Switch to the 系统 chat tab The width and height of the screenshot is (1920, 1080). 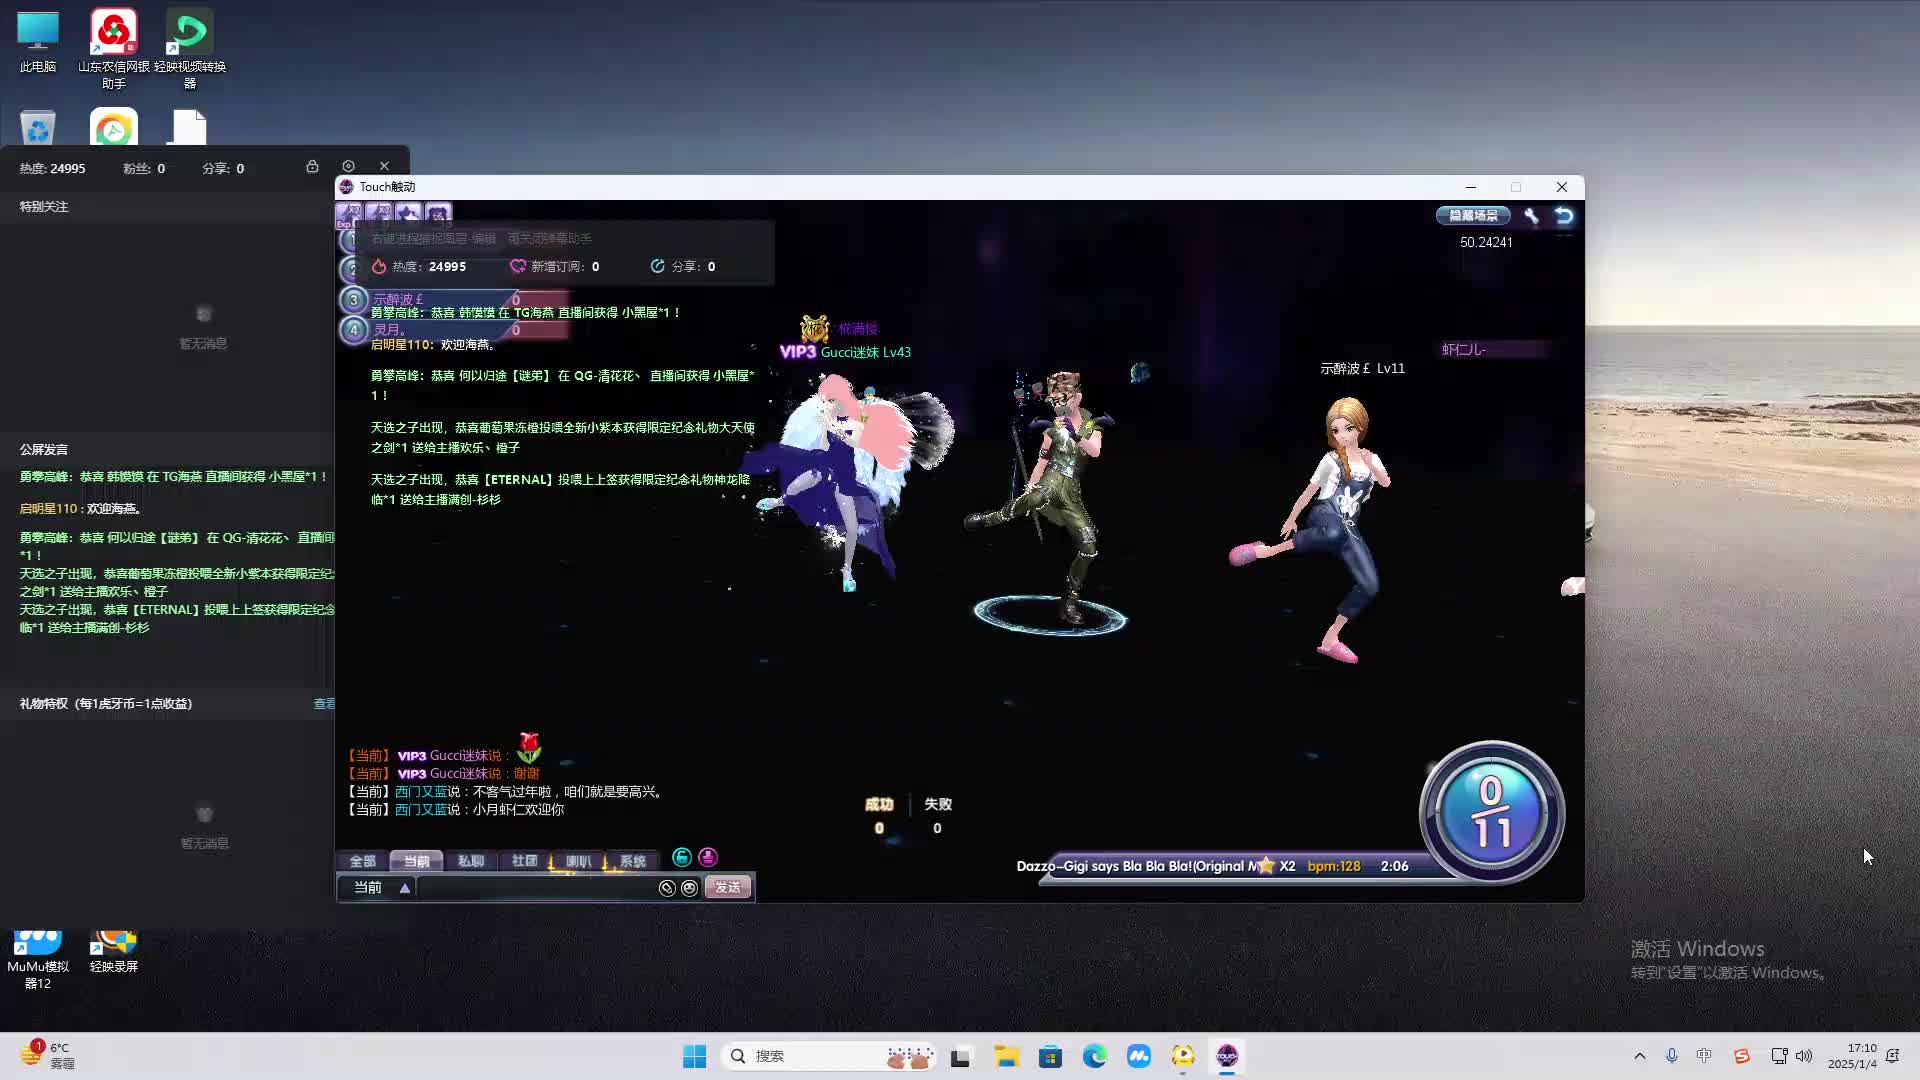pyautogui.click(x=632, y=861)
